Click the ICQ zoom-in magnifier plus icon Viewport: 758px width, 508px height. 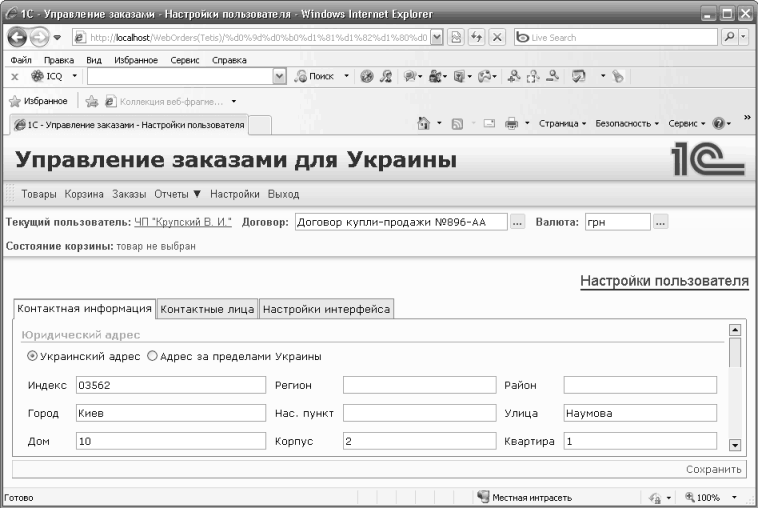point(514,76)
